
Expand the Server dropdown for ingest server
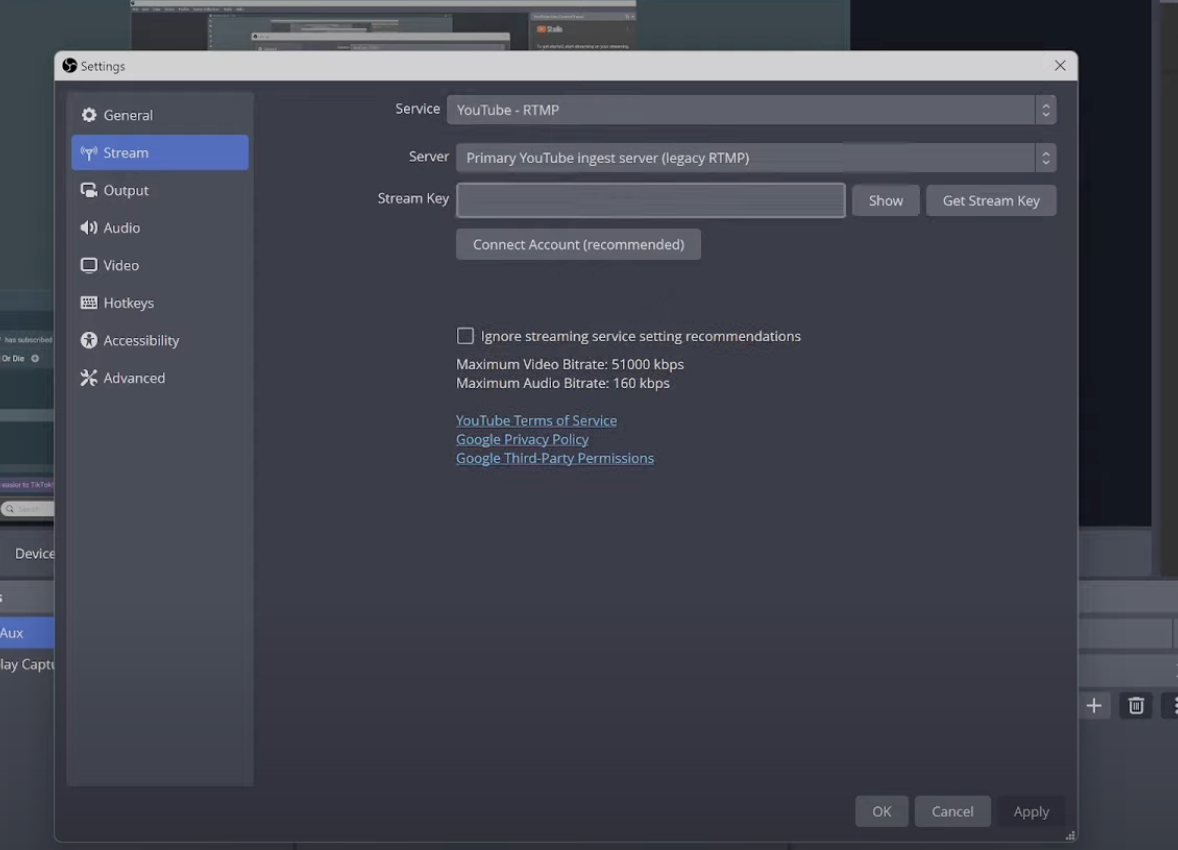click(x=755, y=158)
